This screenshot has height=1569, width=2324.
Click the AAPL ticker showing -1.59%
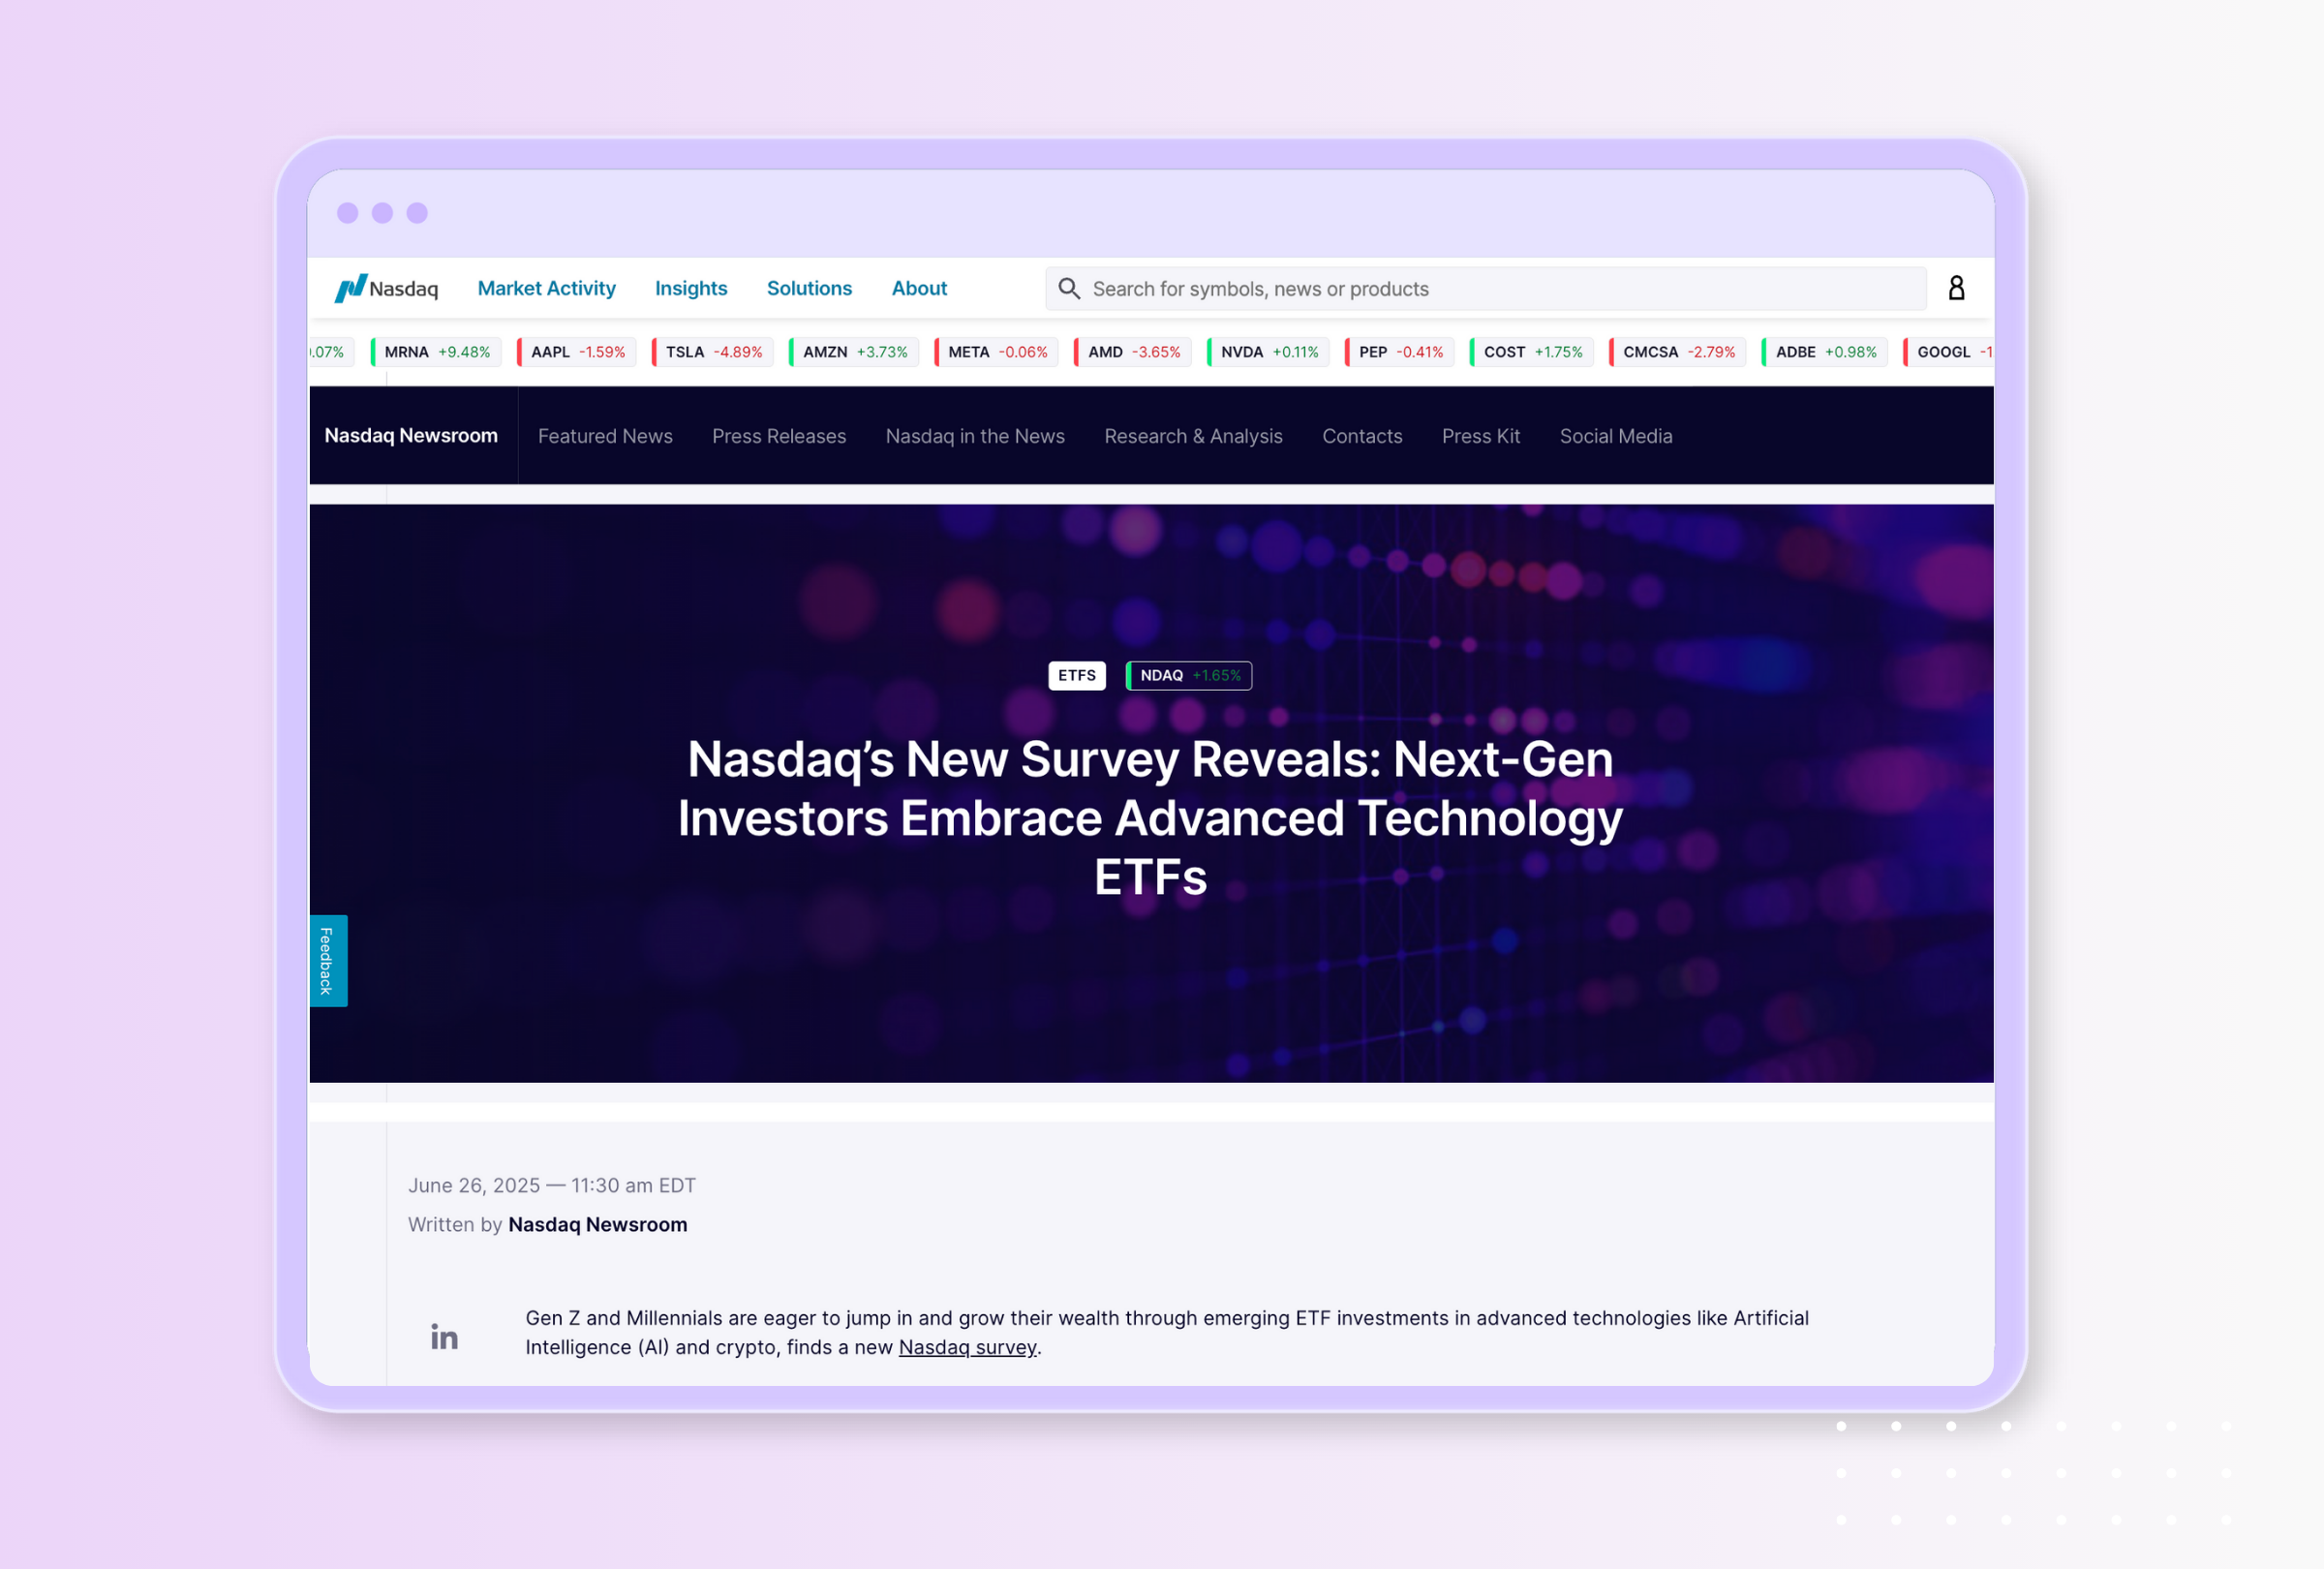coord(576,351)
